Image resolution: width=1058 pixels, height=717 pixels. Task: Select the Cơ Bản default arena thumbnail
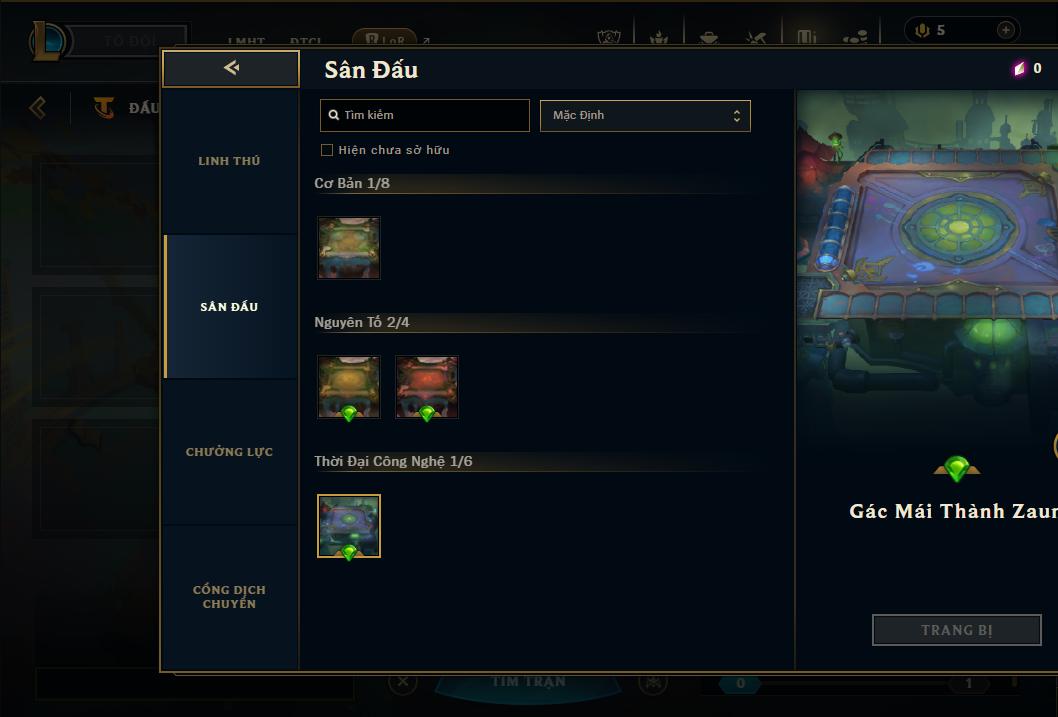click(x=349, y=248)
